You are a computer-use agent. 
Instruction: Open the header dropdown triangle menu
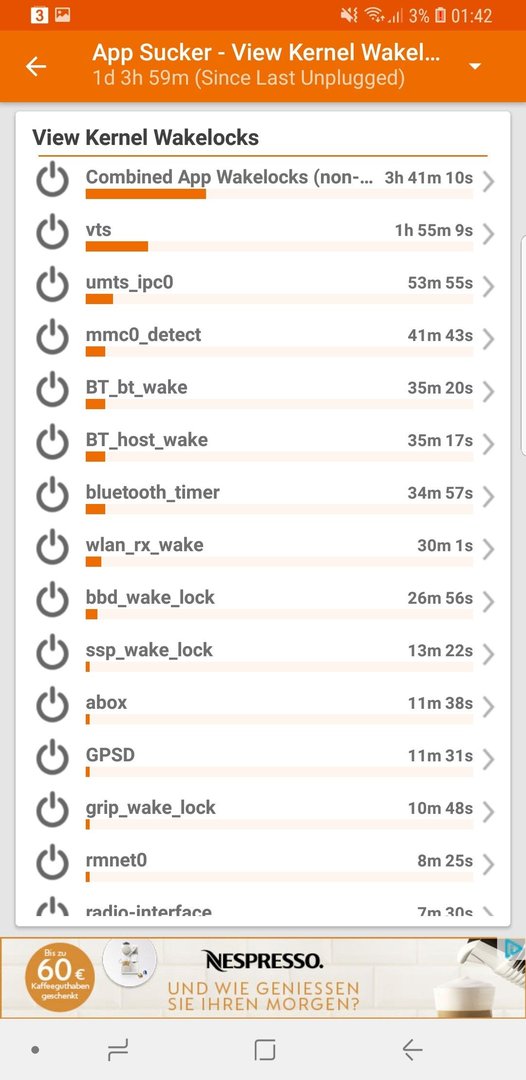tap(474, 66)
